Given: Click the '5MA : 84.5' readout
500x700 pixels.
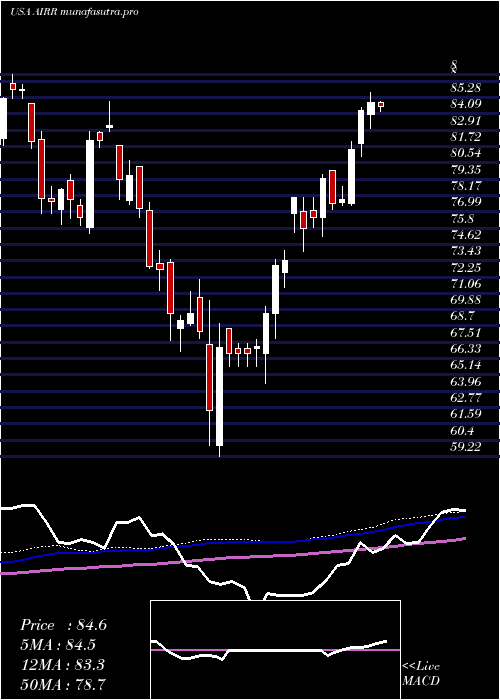Looking at the screenshot, I should pos(58,645).
